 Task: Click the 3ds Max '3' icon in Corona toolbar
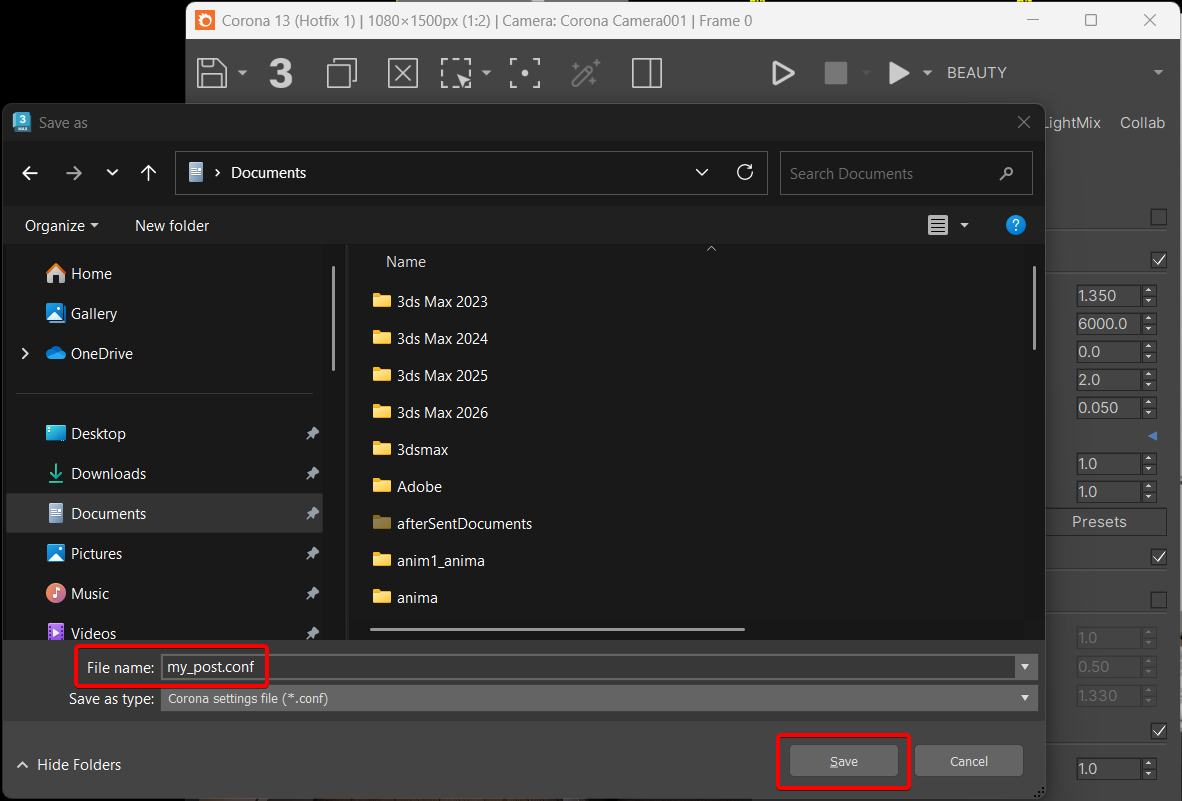tap(280, 73)
